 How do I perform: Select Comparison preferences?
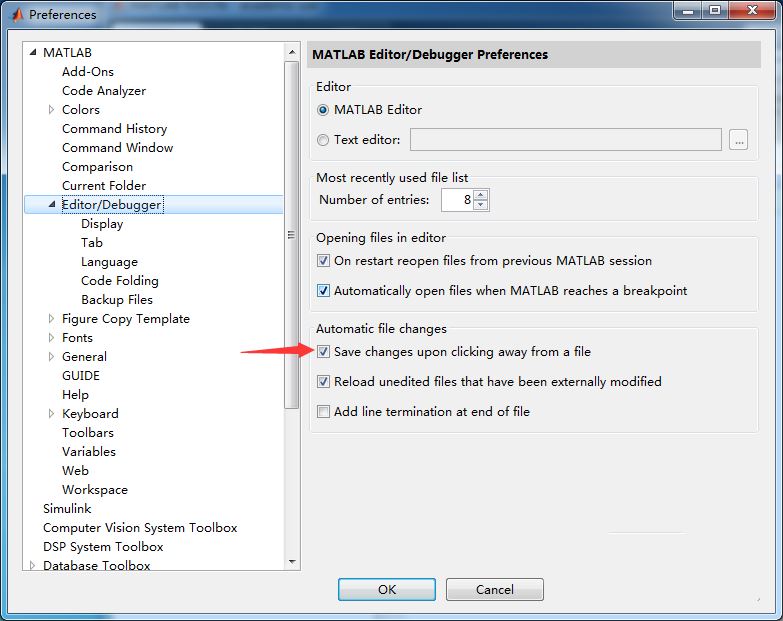97,166
